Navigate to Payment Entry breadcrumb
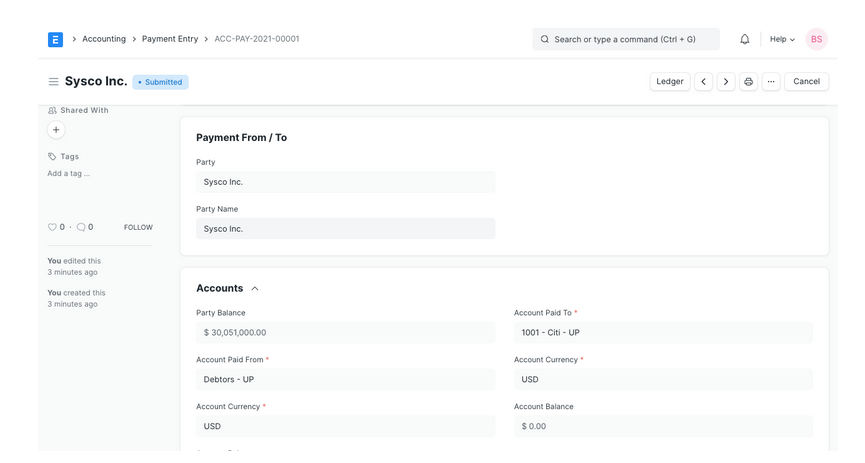Screen dimensions: 865x463 click(x=170, y=39)
